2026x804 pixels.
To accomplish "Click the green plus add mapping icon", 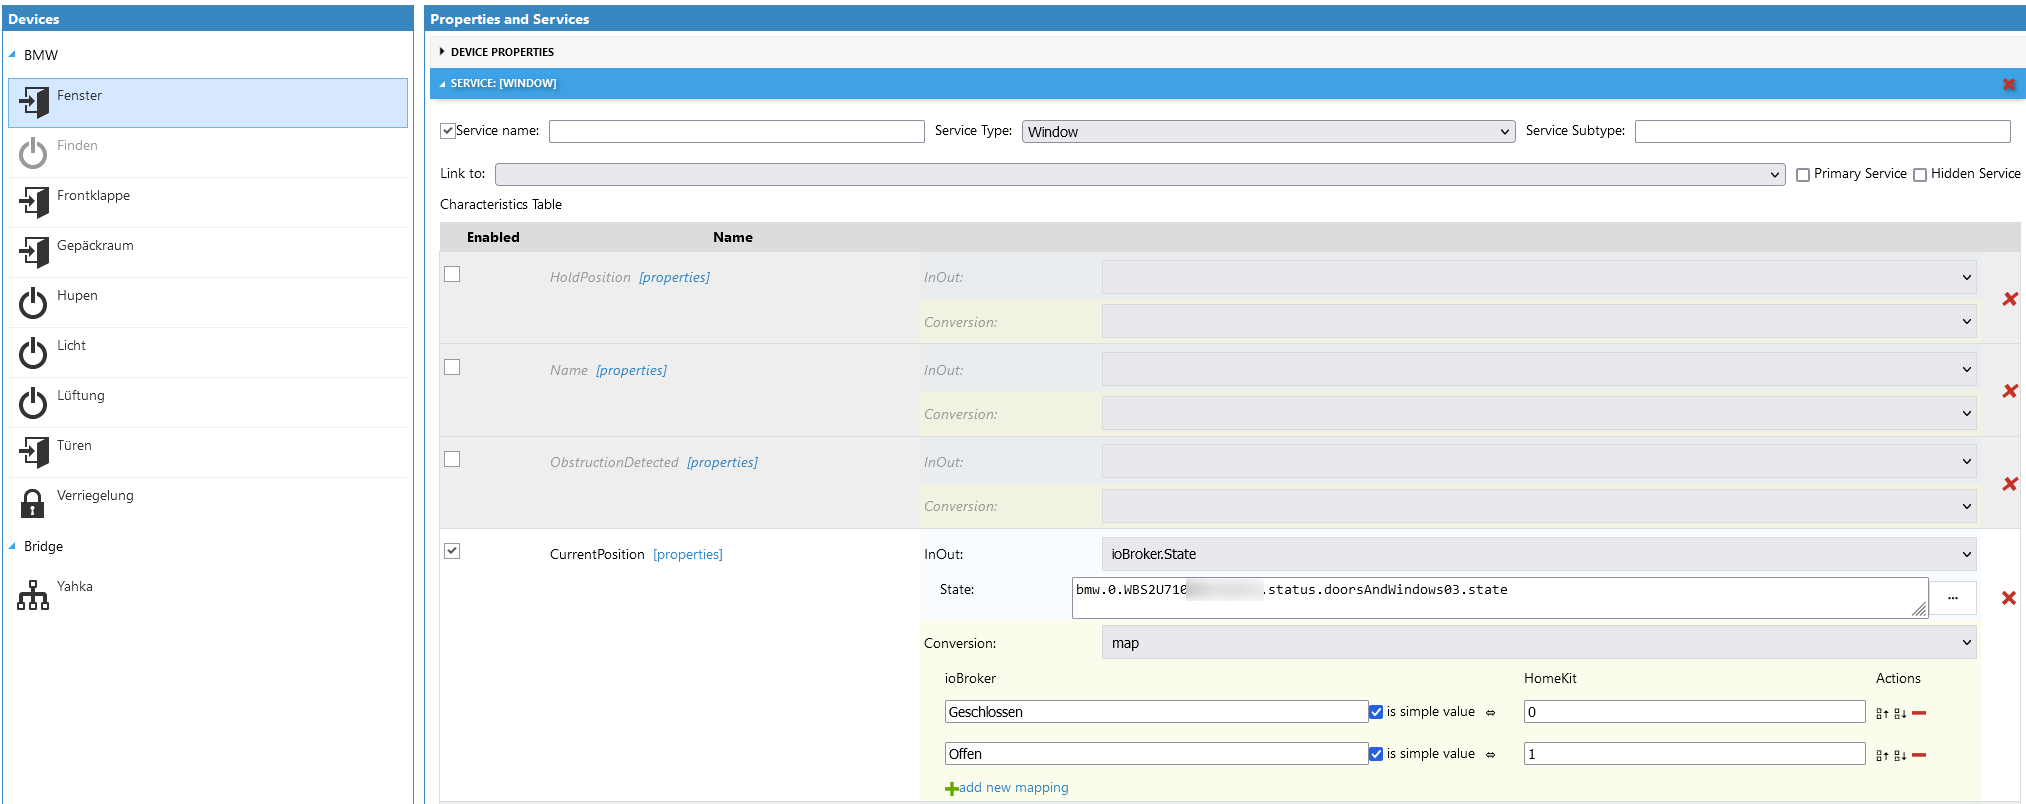I will (951, 789).
